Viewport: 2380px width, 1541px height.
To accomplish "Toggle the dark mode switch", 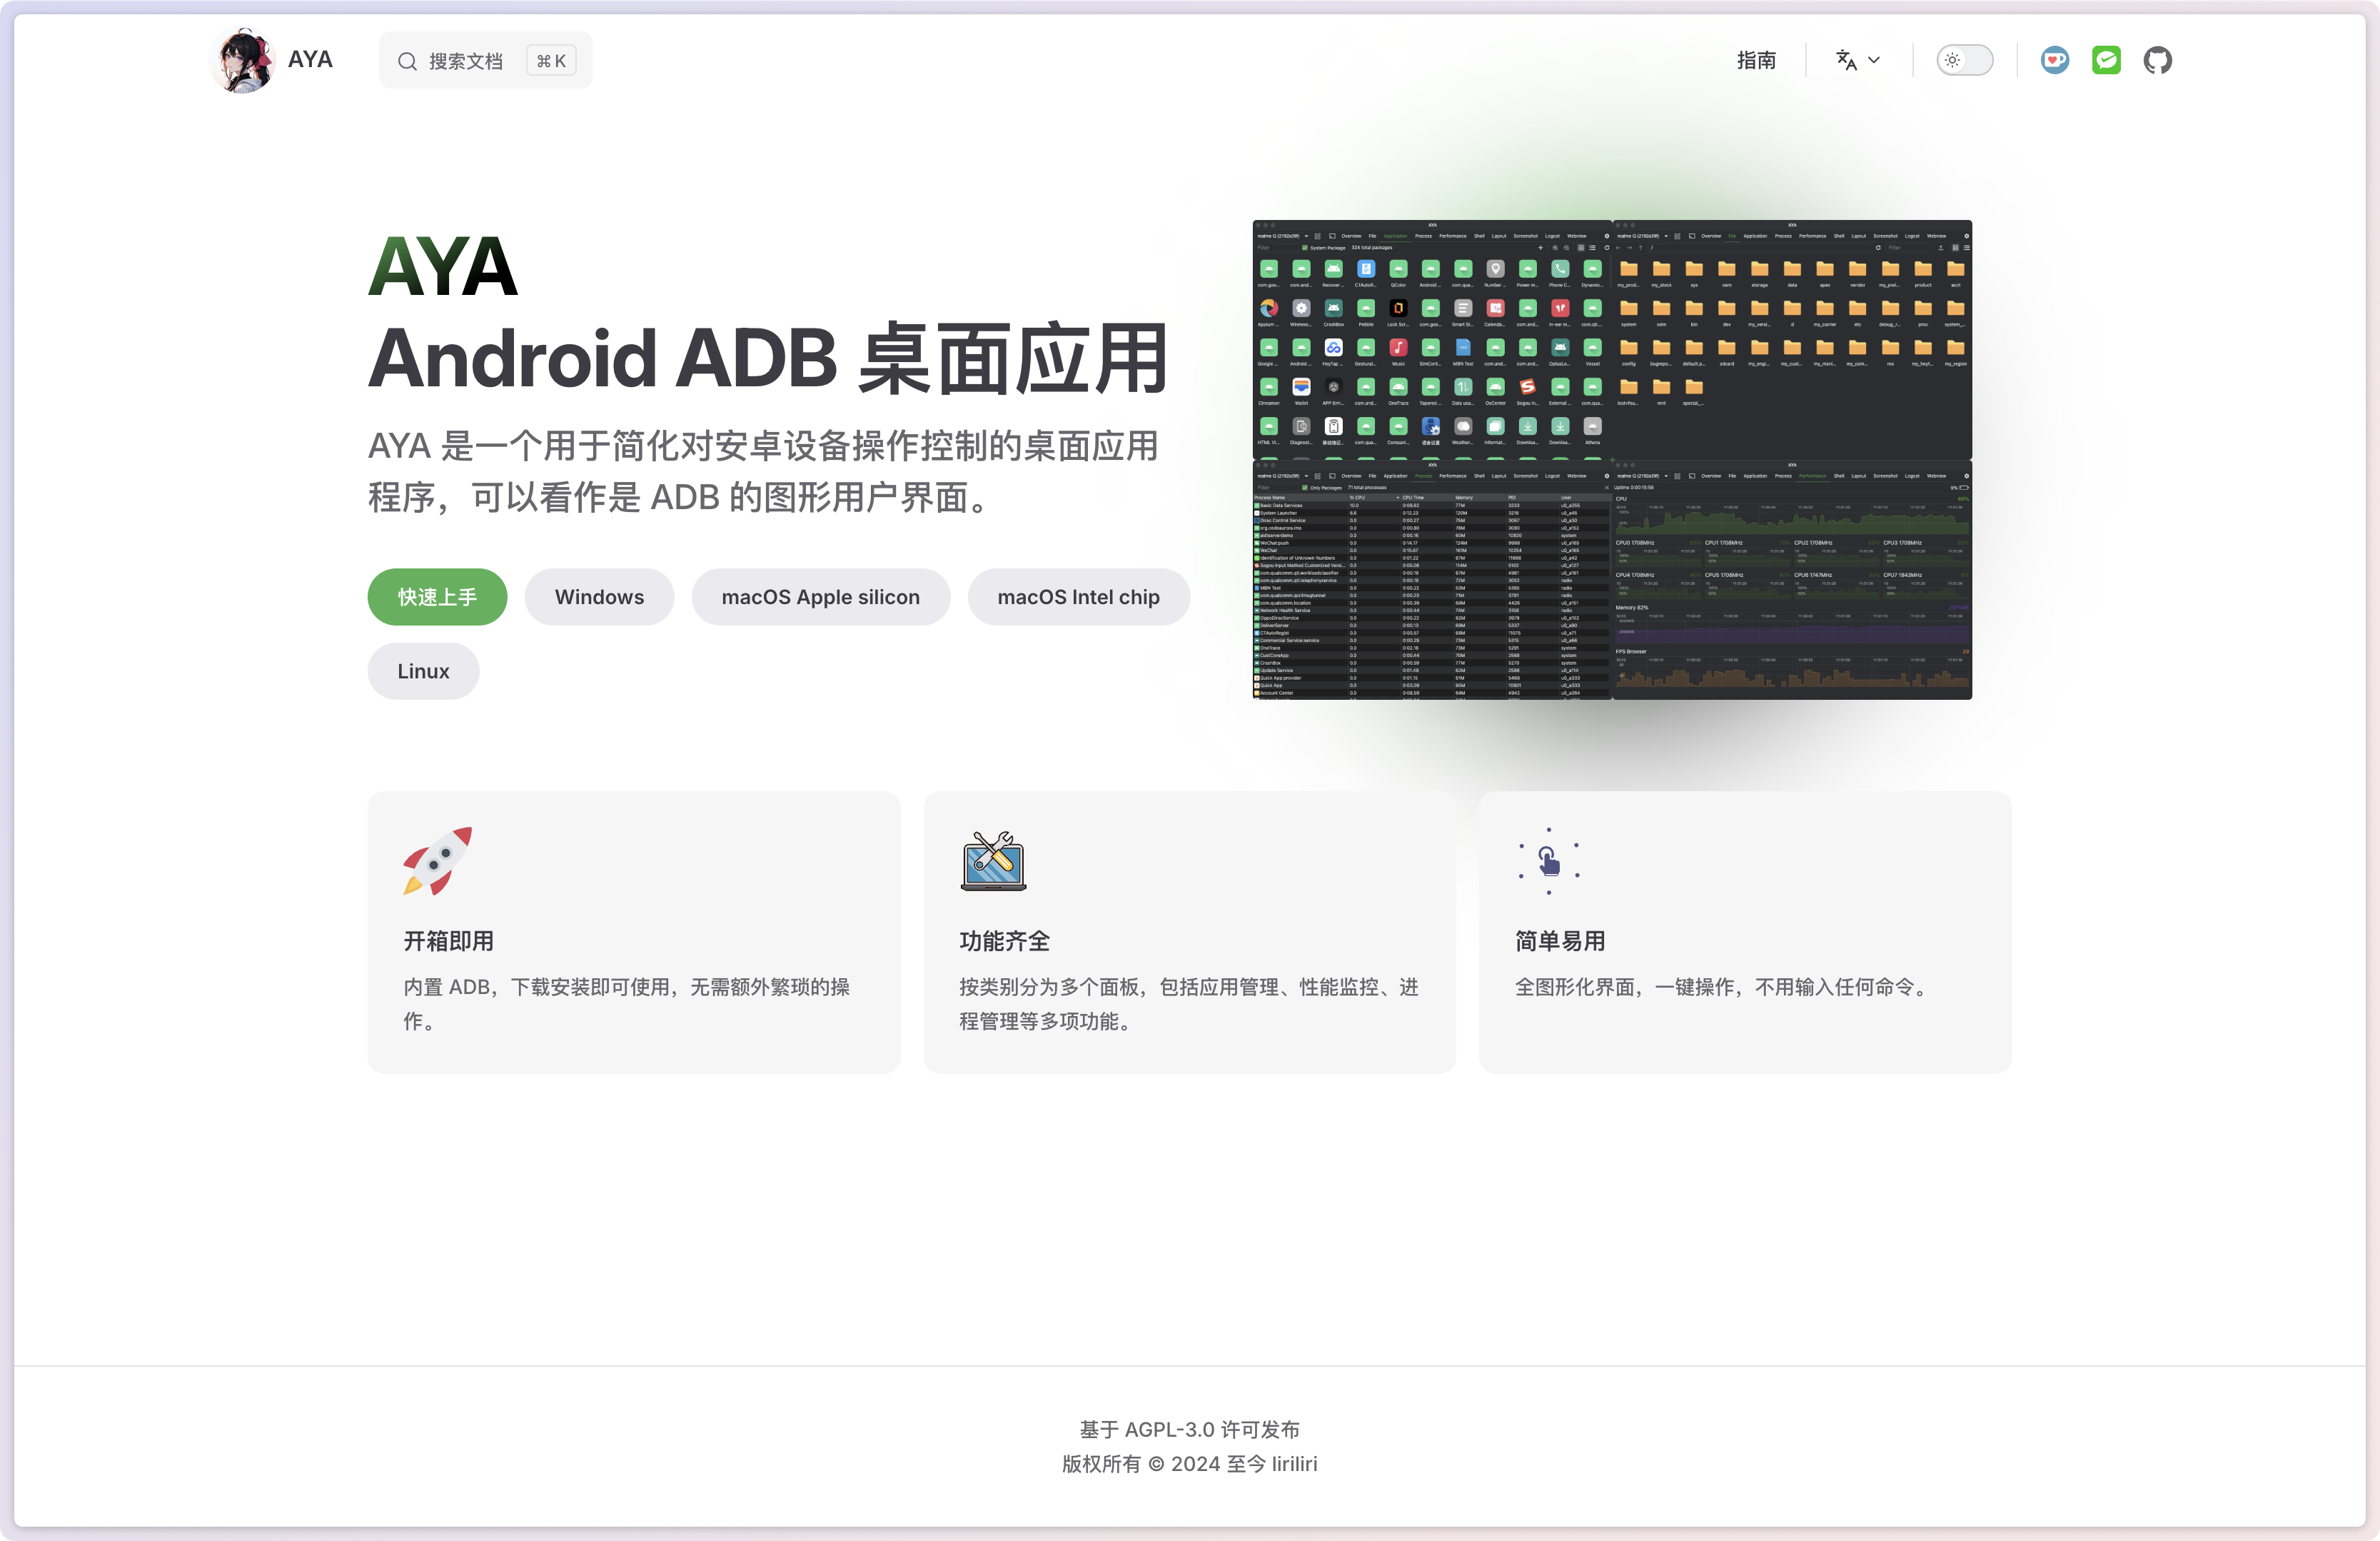I will point(1964,60).
